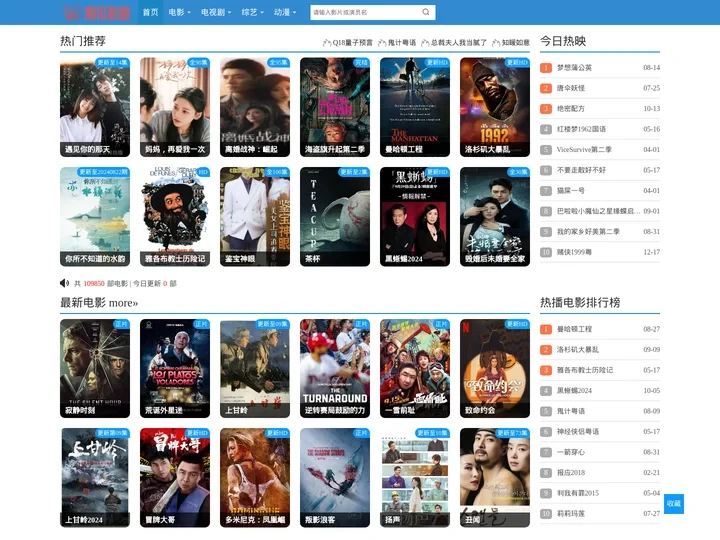Click the fire icon beside 鬼计粤语 tag
Viewport: 720px width, 540px height.
382,43
